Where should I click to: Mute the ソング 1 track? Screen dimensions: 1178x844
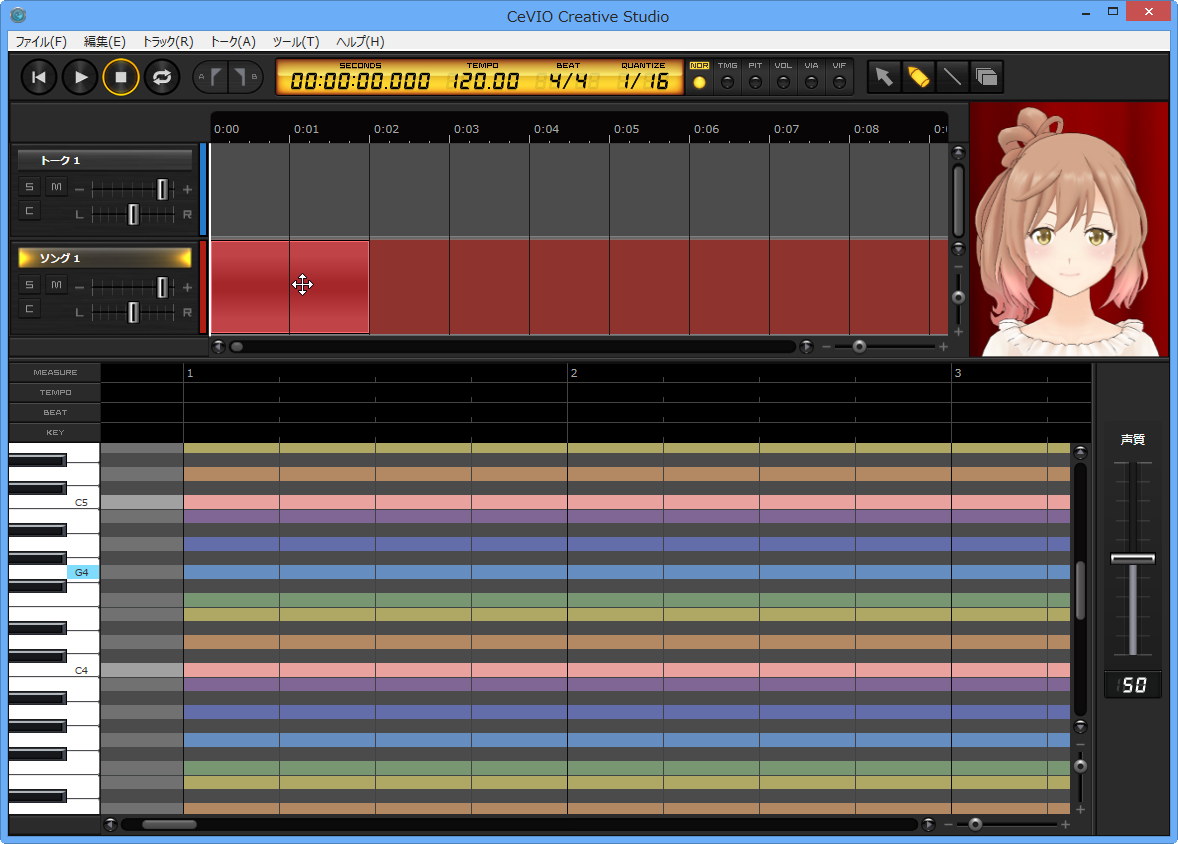pyautogui.click(x=56, y=284)
